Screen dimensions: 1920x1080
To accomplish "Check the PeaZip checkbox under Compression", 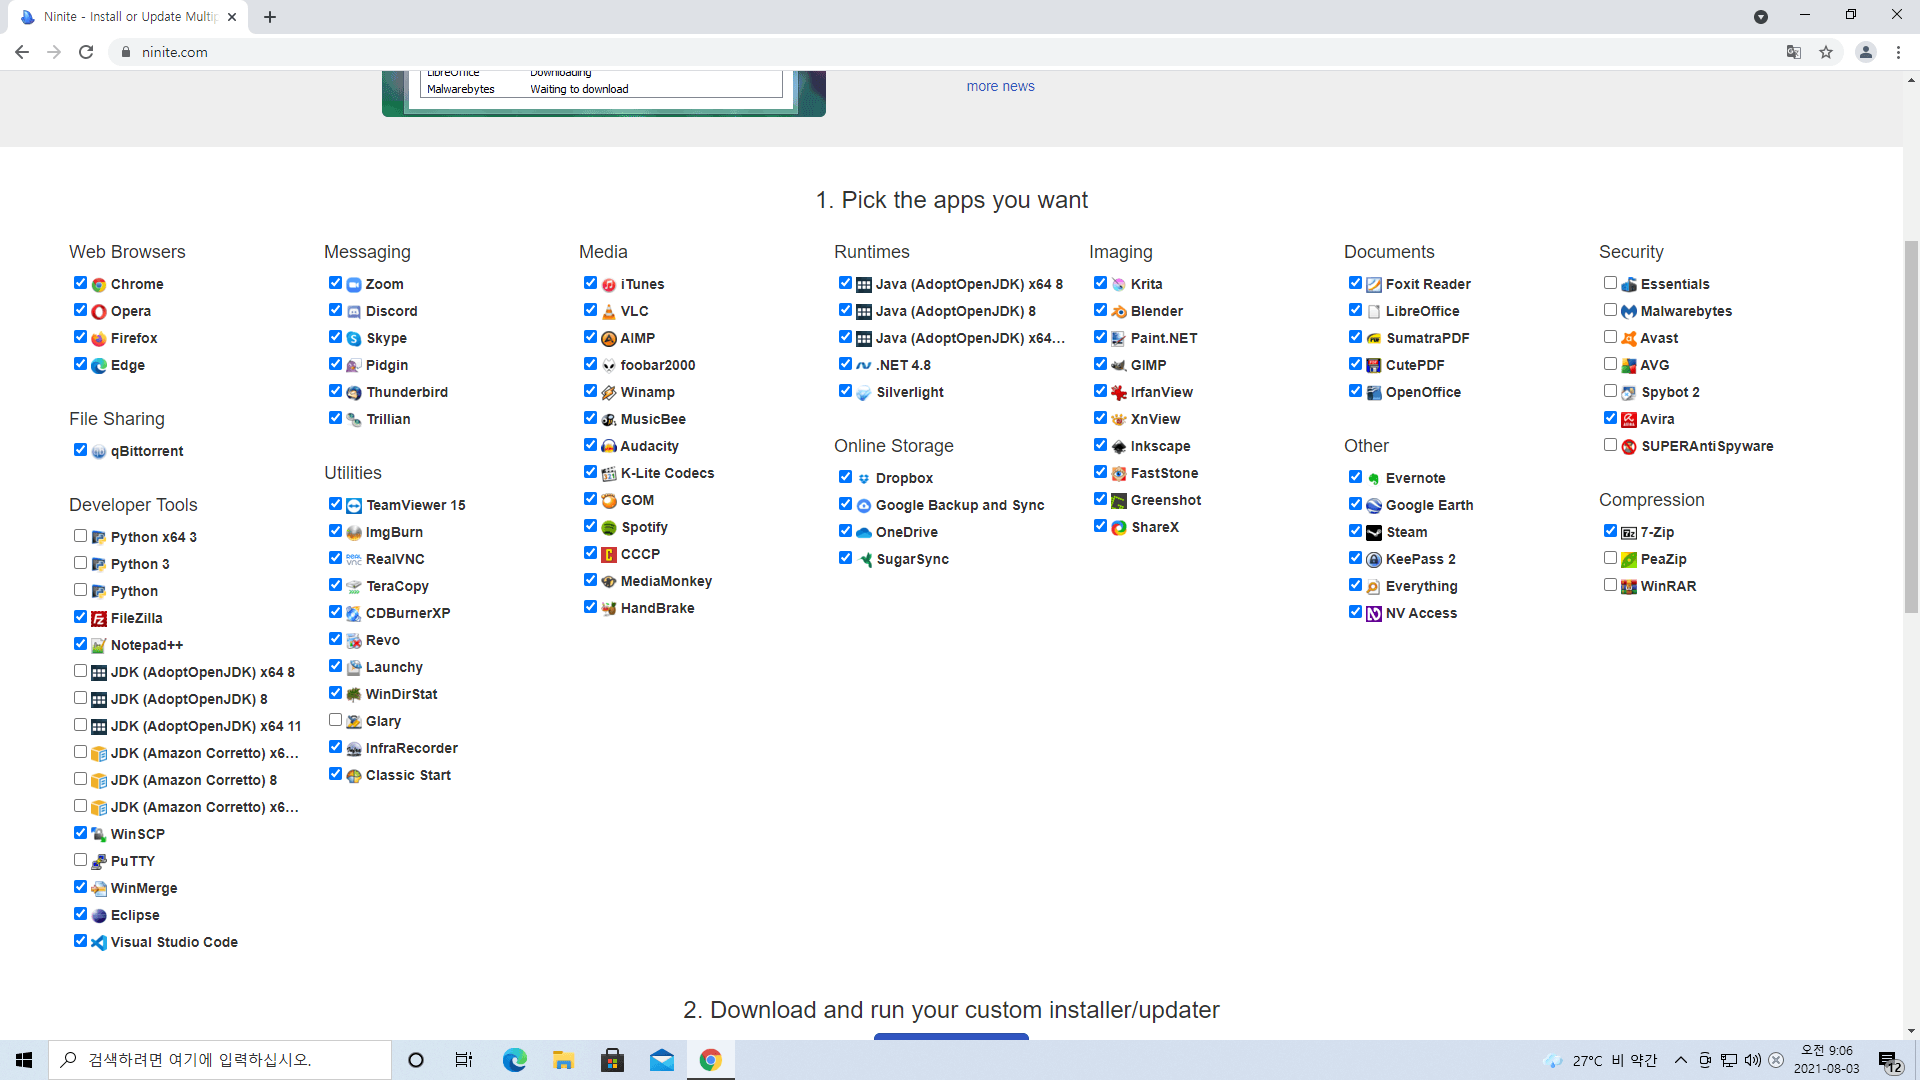I will [1610, 558].
